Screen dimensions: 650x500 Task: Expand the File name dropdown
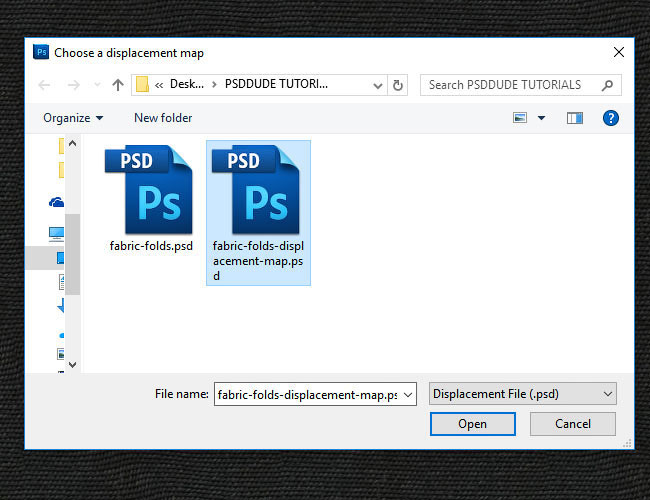[x=408, y=395]
